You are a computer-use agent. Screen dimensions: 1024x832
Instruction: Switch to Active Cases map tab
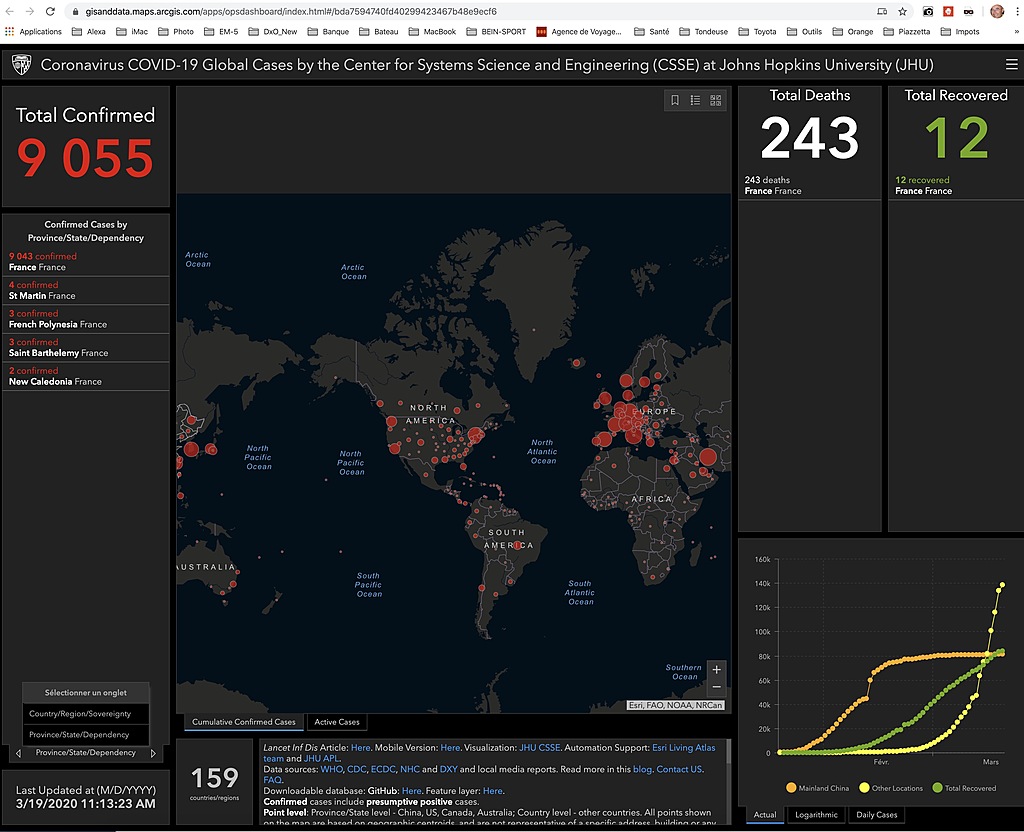tap(337, 722)
